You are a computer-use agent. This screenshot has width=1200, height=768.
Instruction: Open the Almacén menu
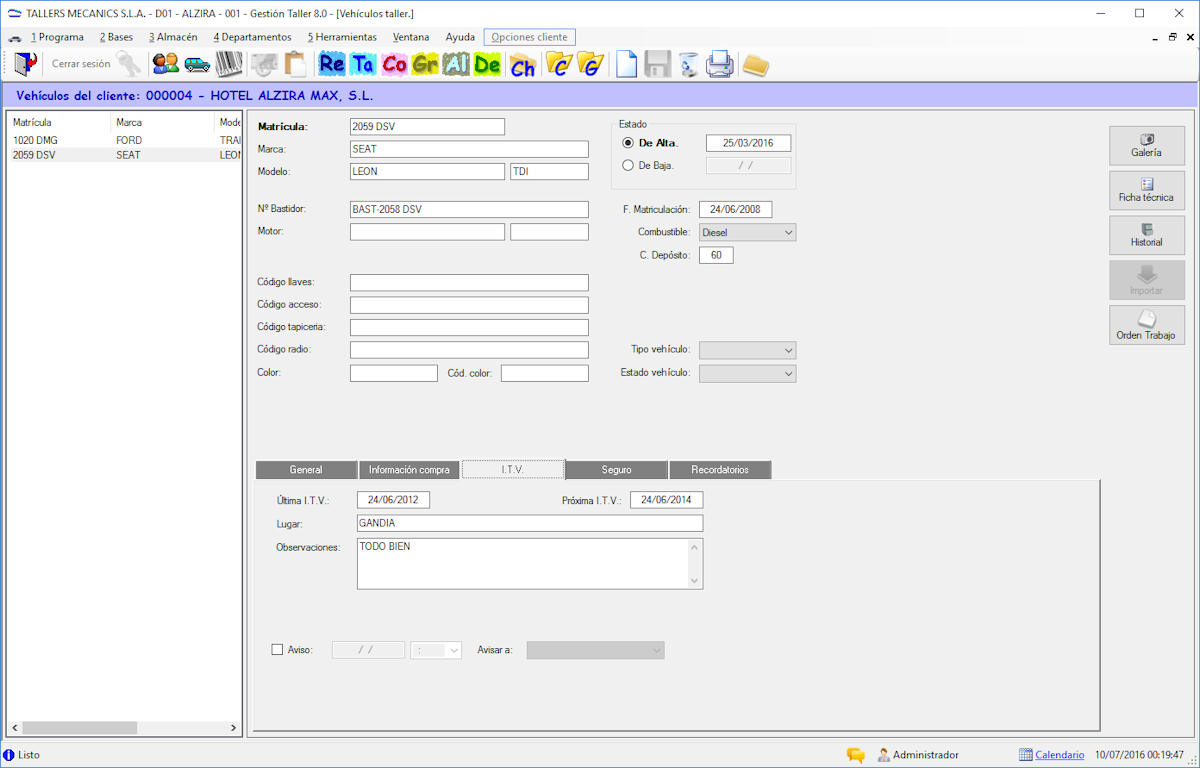(x=173, y=37)
